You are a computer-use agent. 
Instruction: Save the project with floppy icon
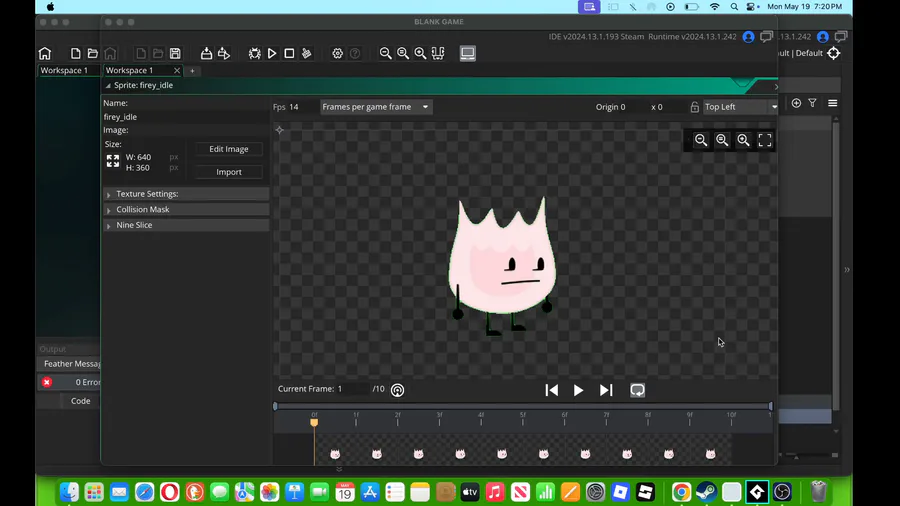pos(175,53)
